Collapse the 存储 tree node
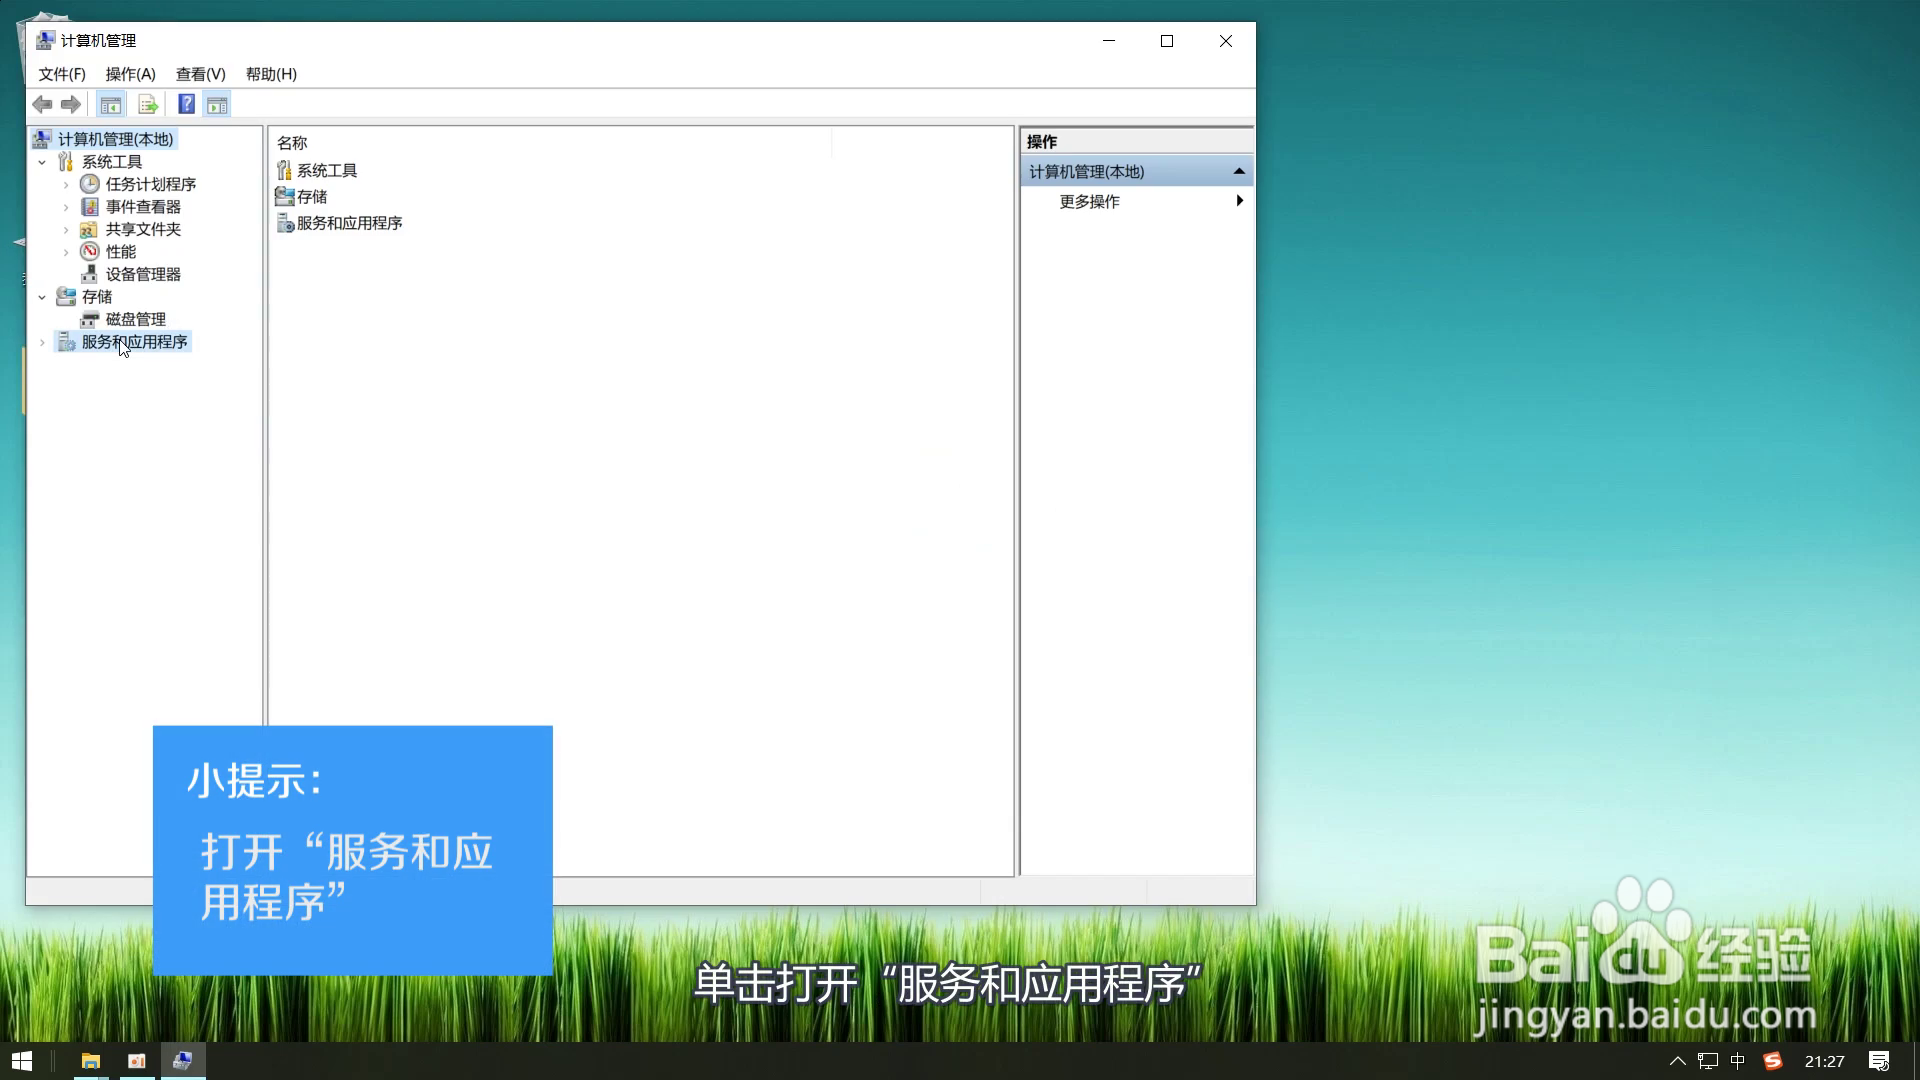Image resolution: width=1920 pixels, height=1080 pixels. [x=42, y=297]
